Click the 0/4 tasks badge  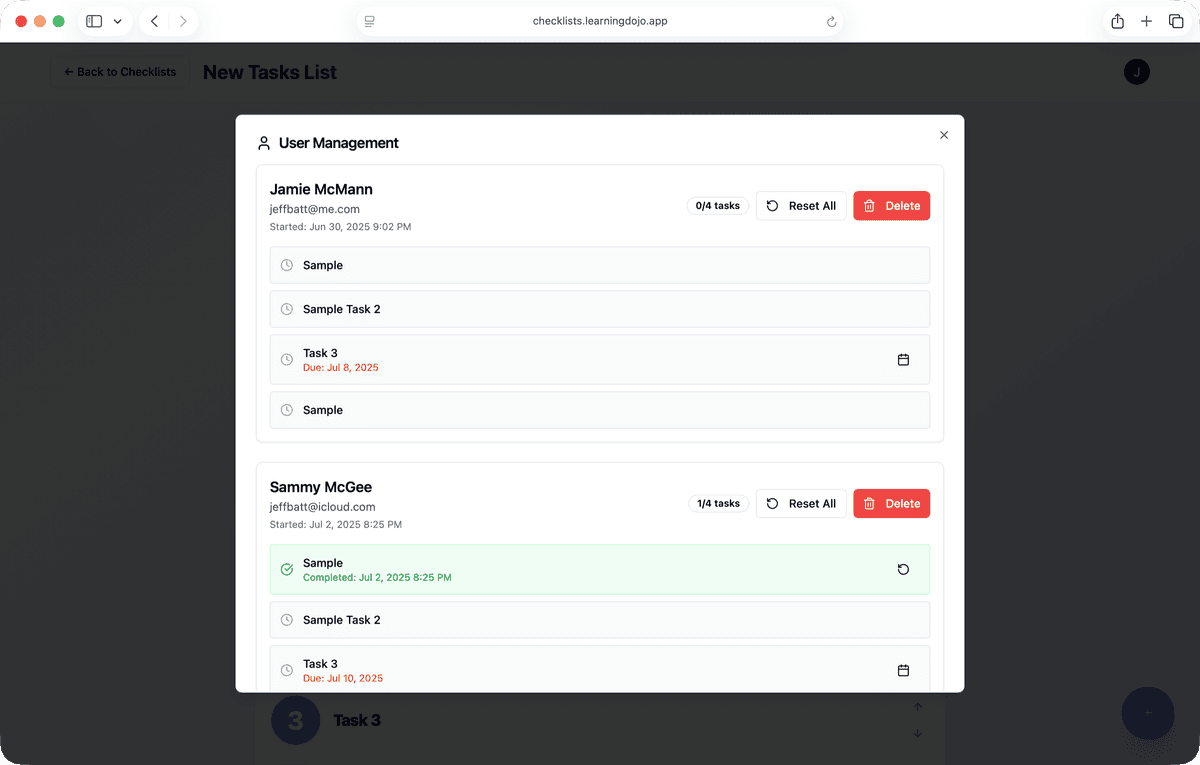point(718,206)
